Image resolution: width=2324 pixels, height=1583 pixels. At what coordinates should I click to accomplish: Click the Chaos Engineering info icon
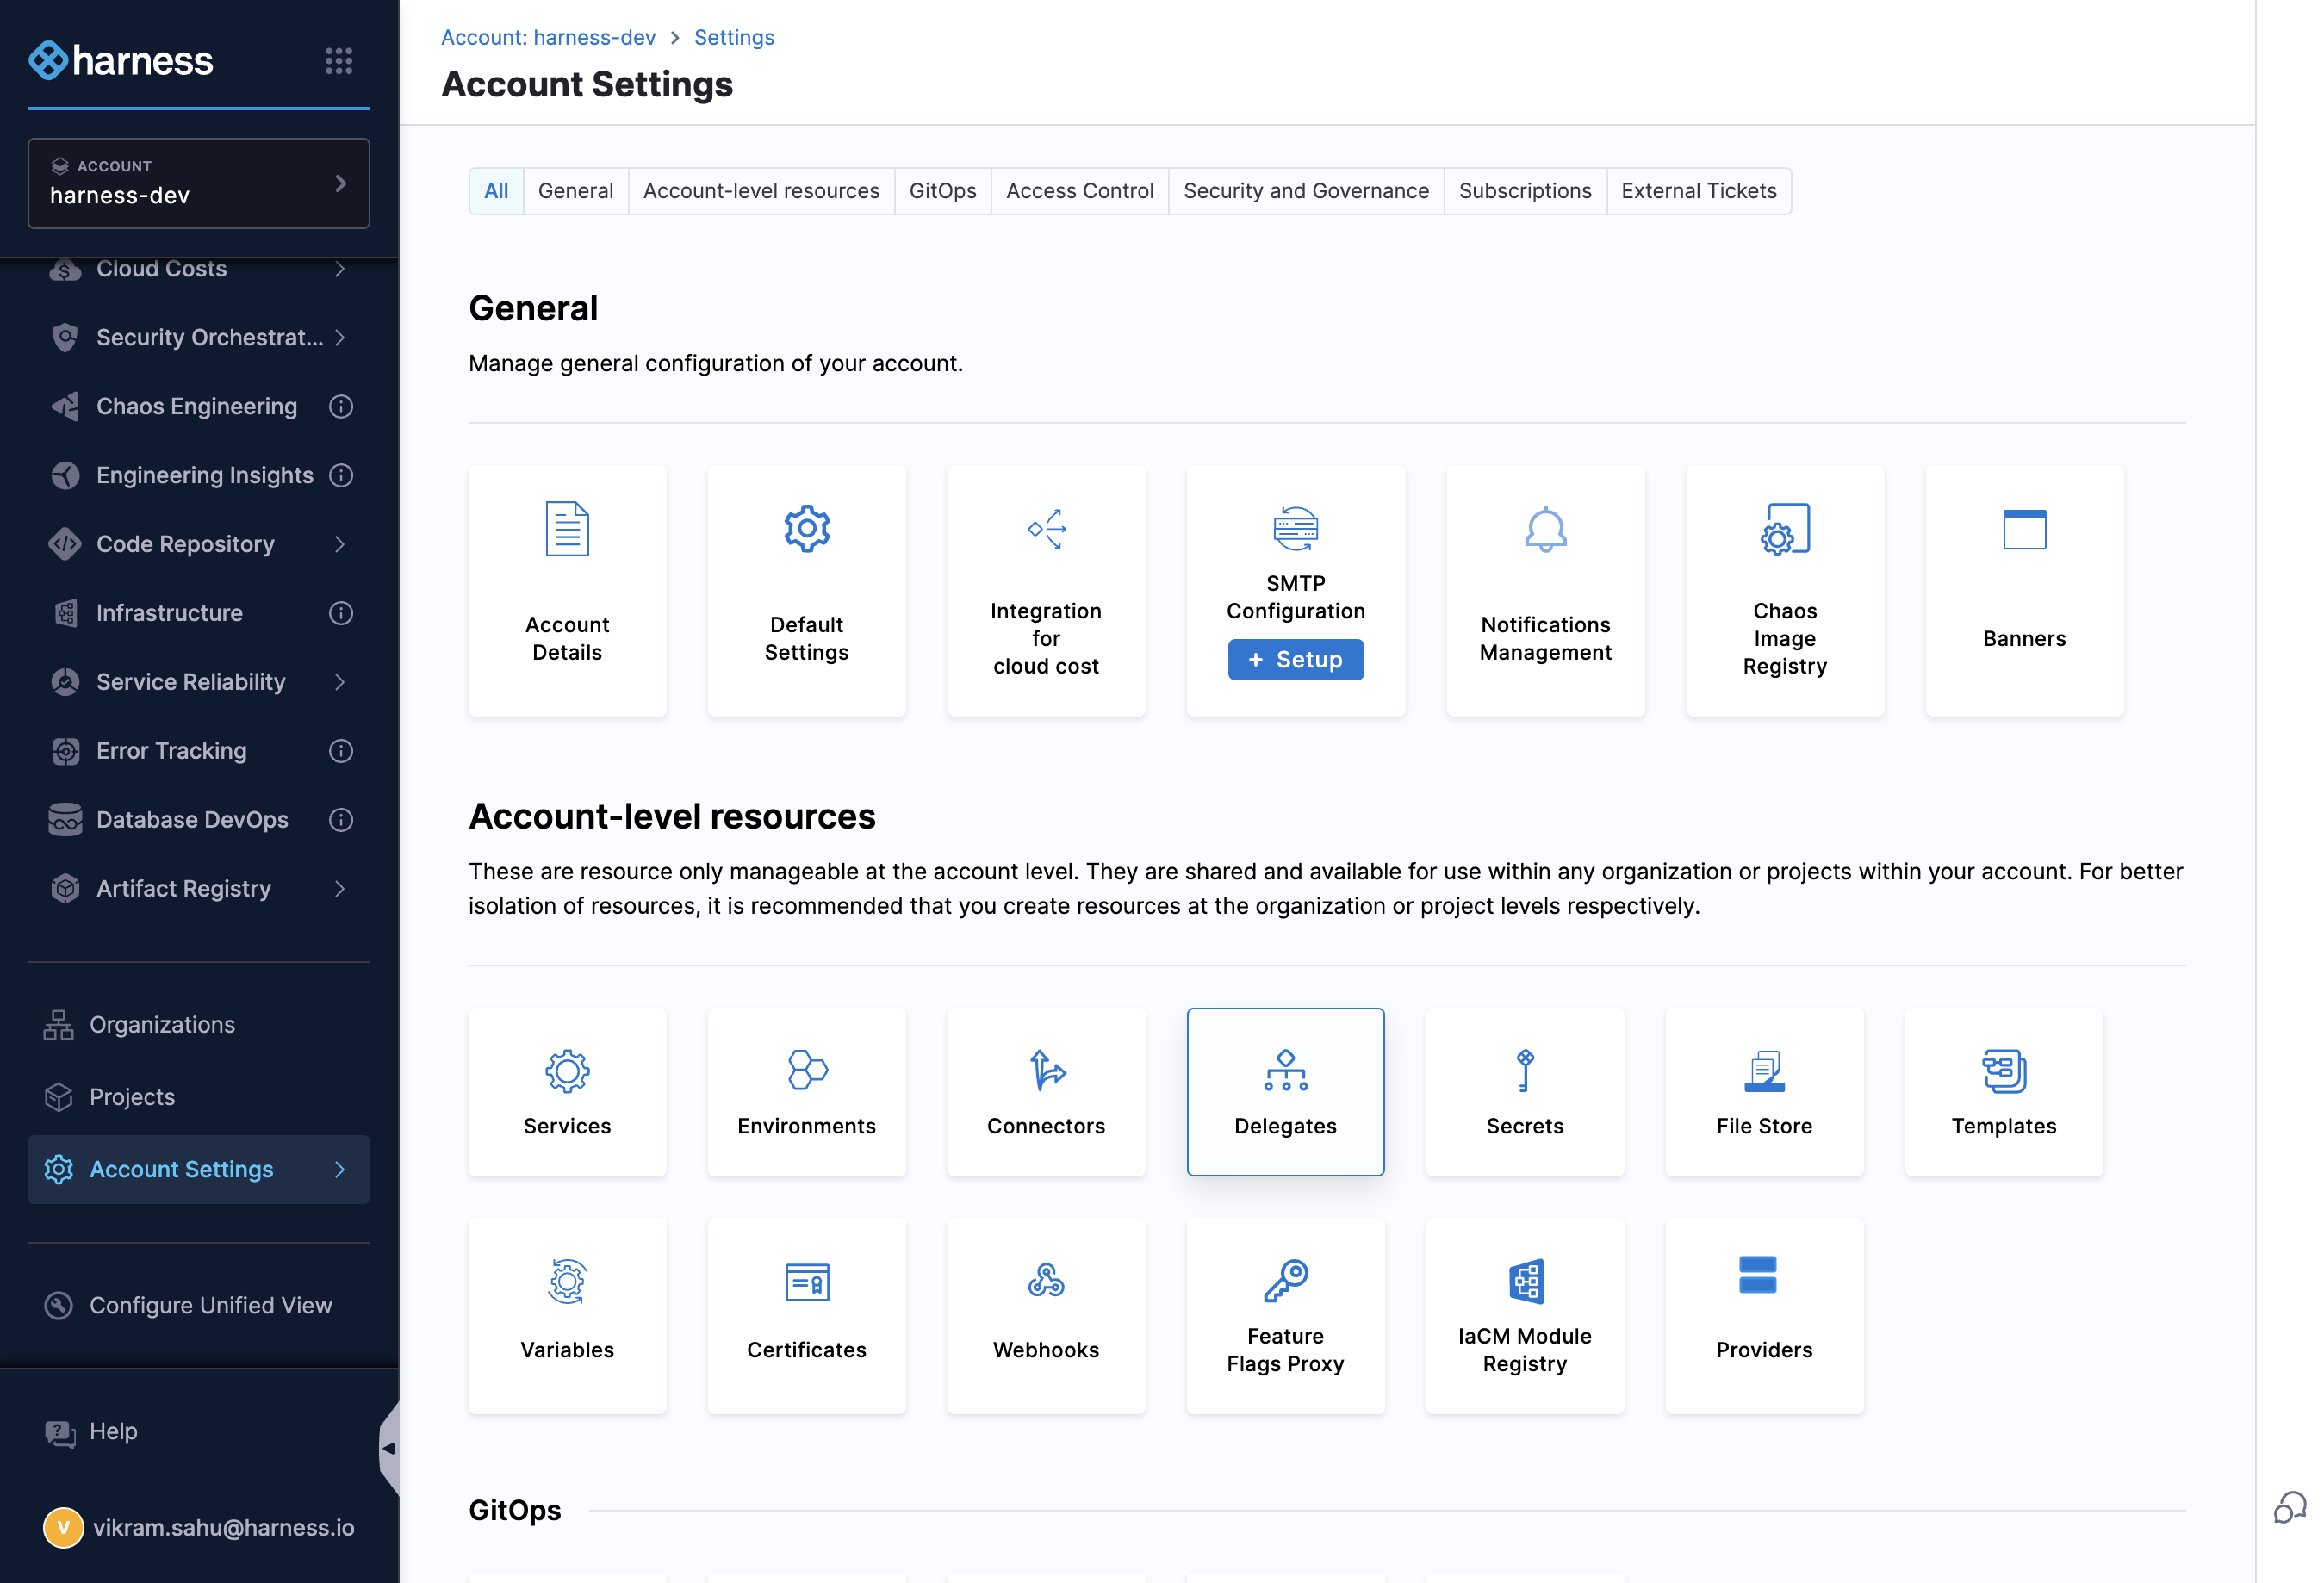coord(341,406)
